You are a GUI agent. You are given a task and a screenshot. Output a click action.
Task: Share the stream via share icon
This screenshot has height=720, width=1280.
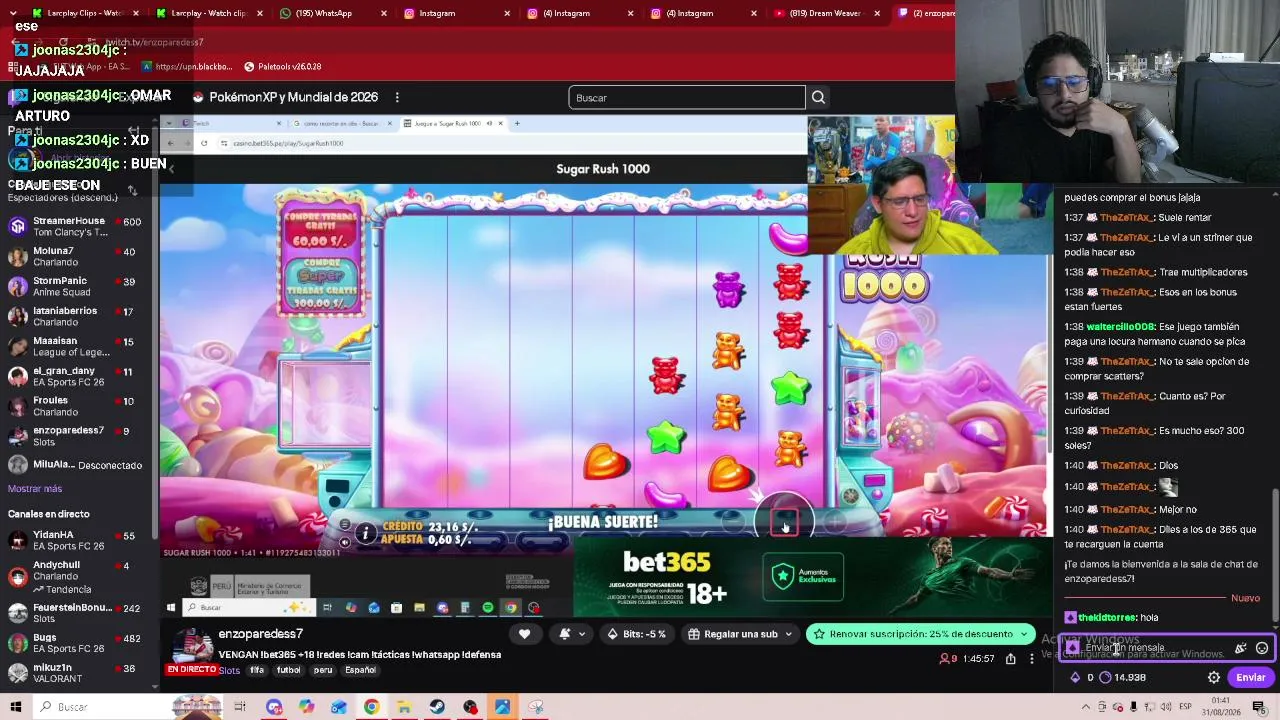pyautogui.click(x=1011, y=659)
